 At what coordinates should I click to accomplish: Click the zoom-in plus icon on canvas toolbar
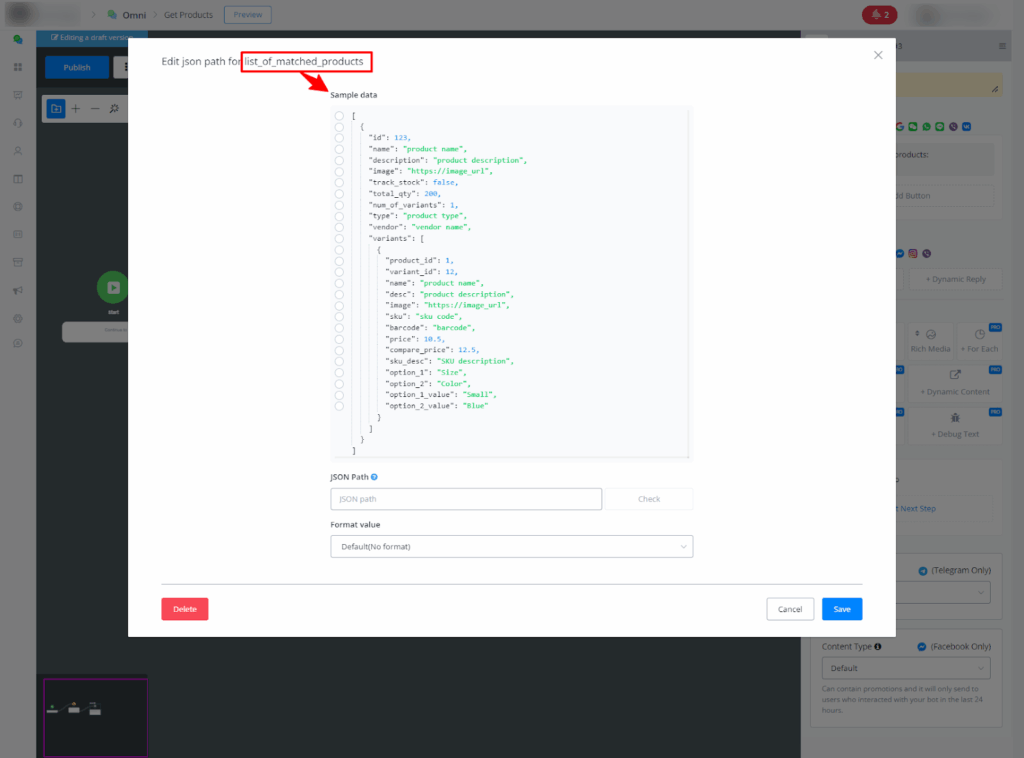[x=76, y=108]
